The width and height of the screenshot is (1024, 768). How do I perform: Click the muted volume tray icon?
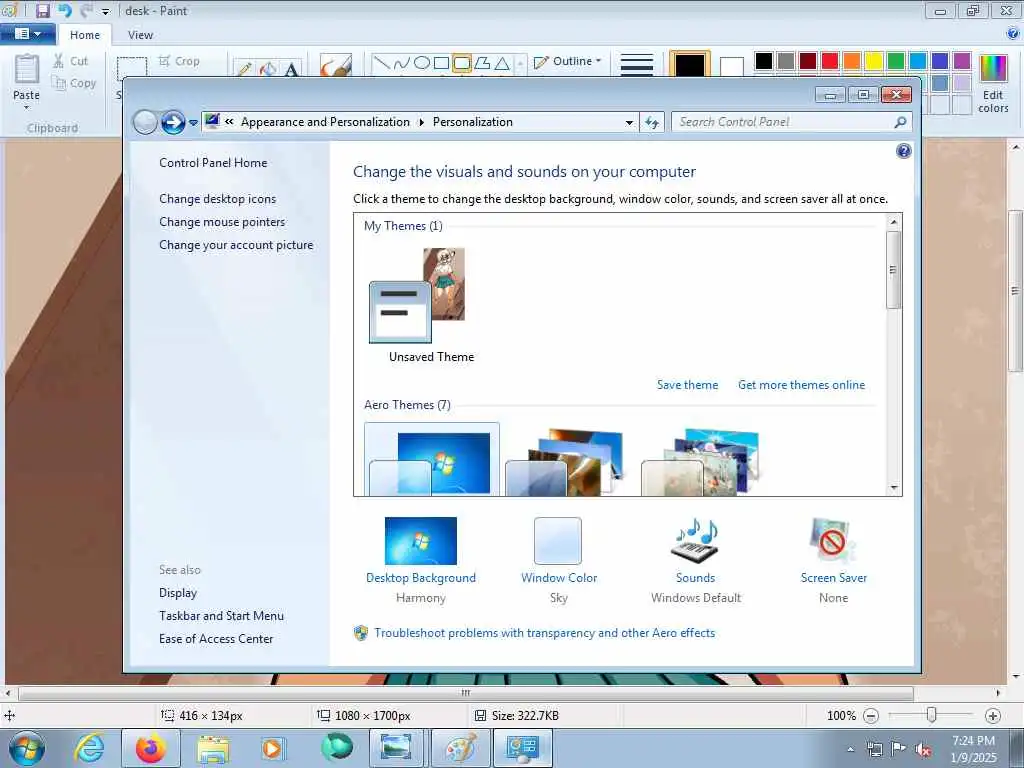[x=923, y=749]
